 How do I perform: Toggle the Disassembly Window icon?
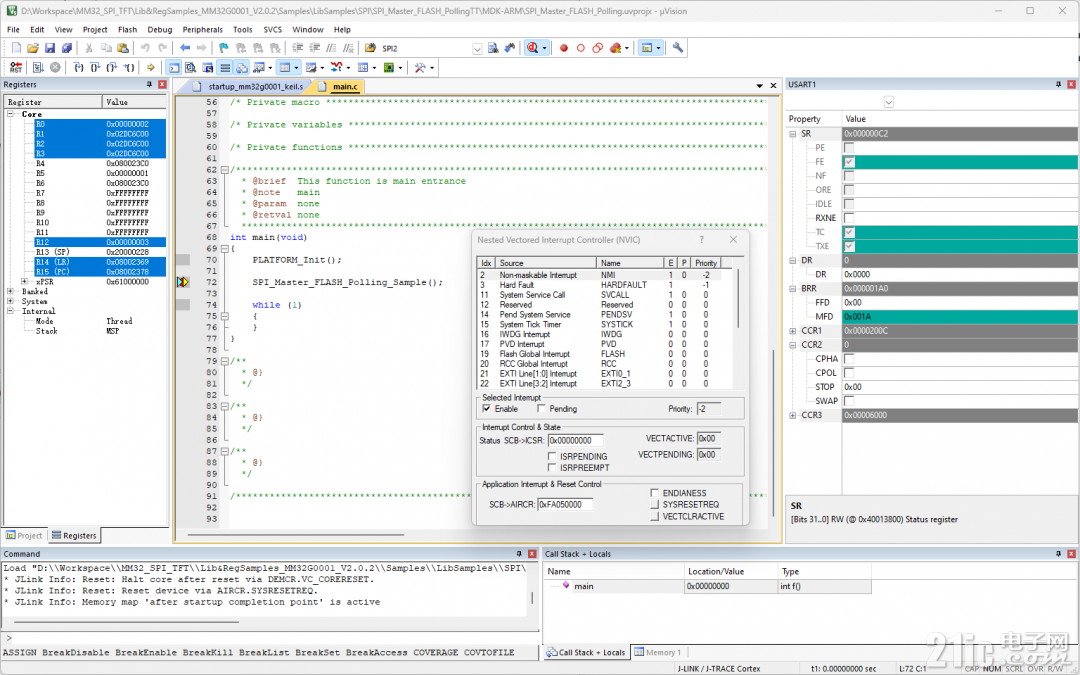point(191,68)
